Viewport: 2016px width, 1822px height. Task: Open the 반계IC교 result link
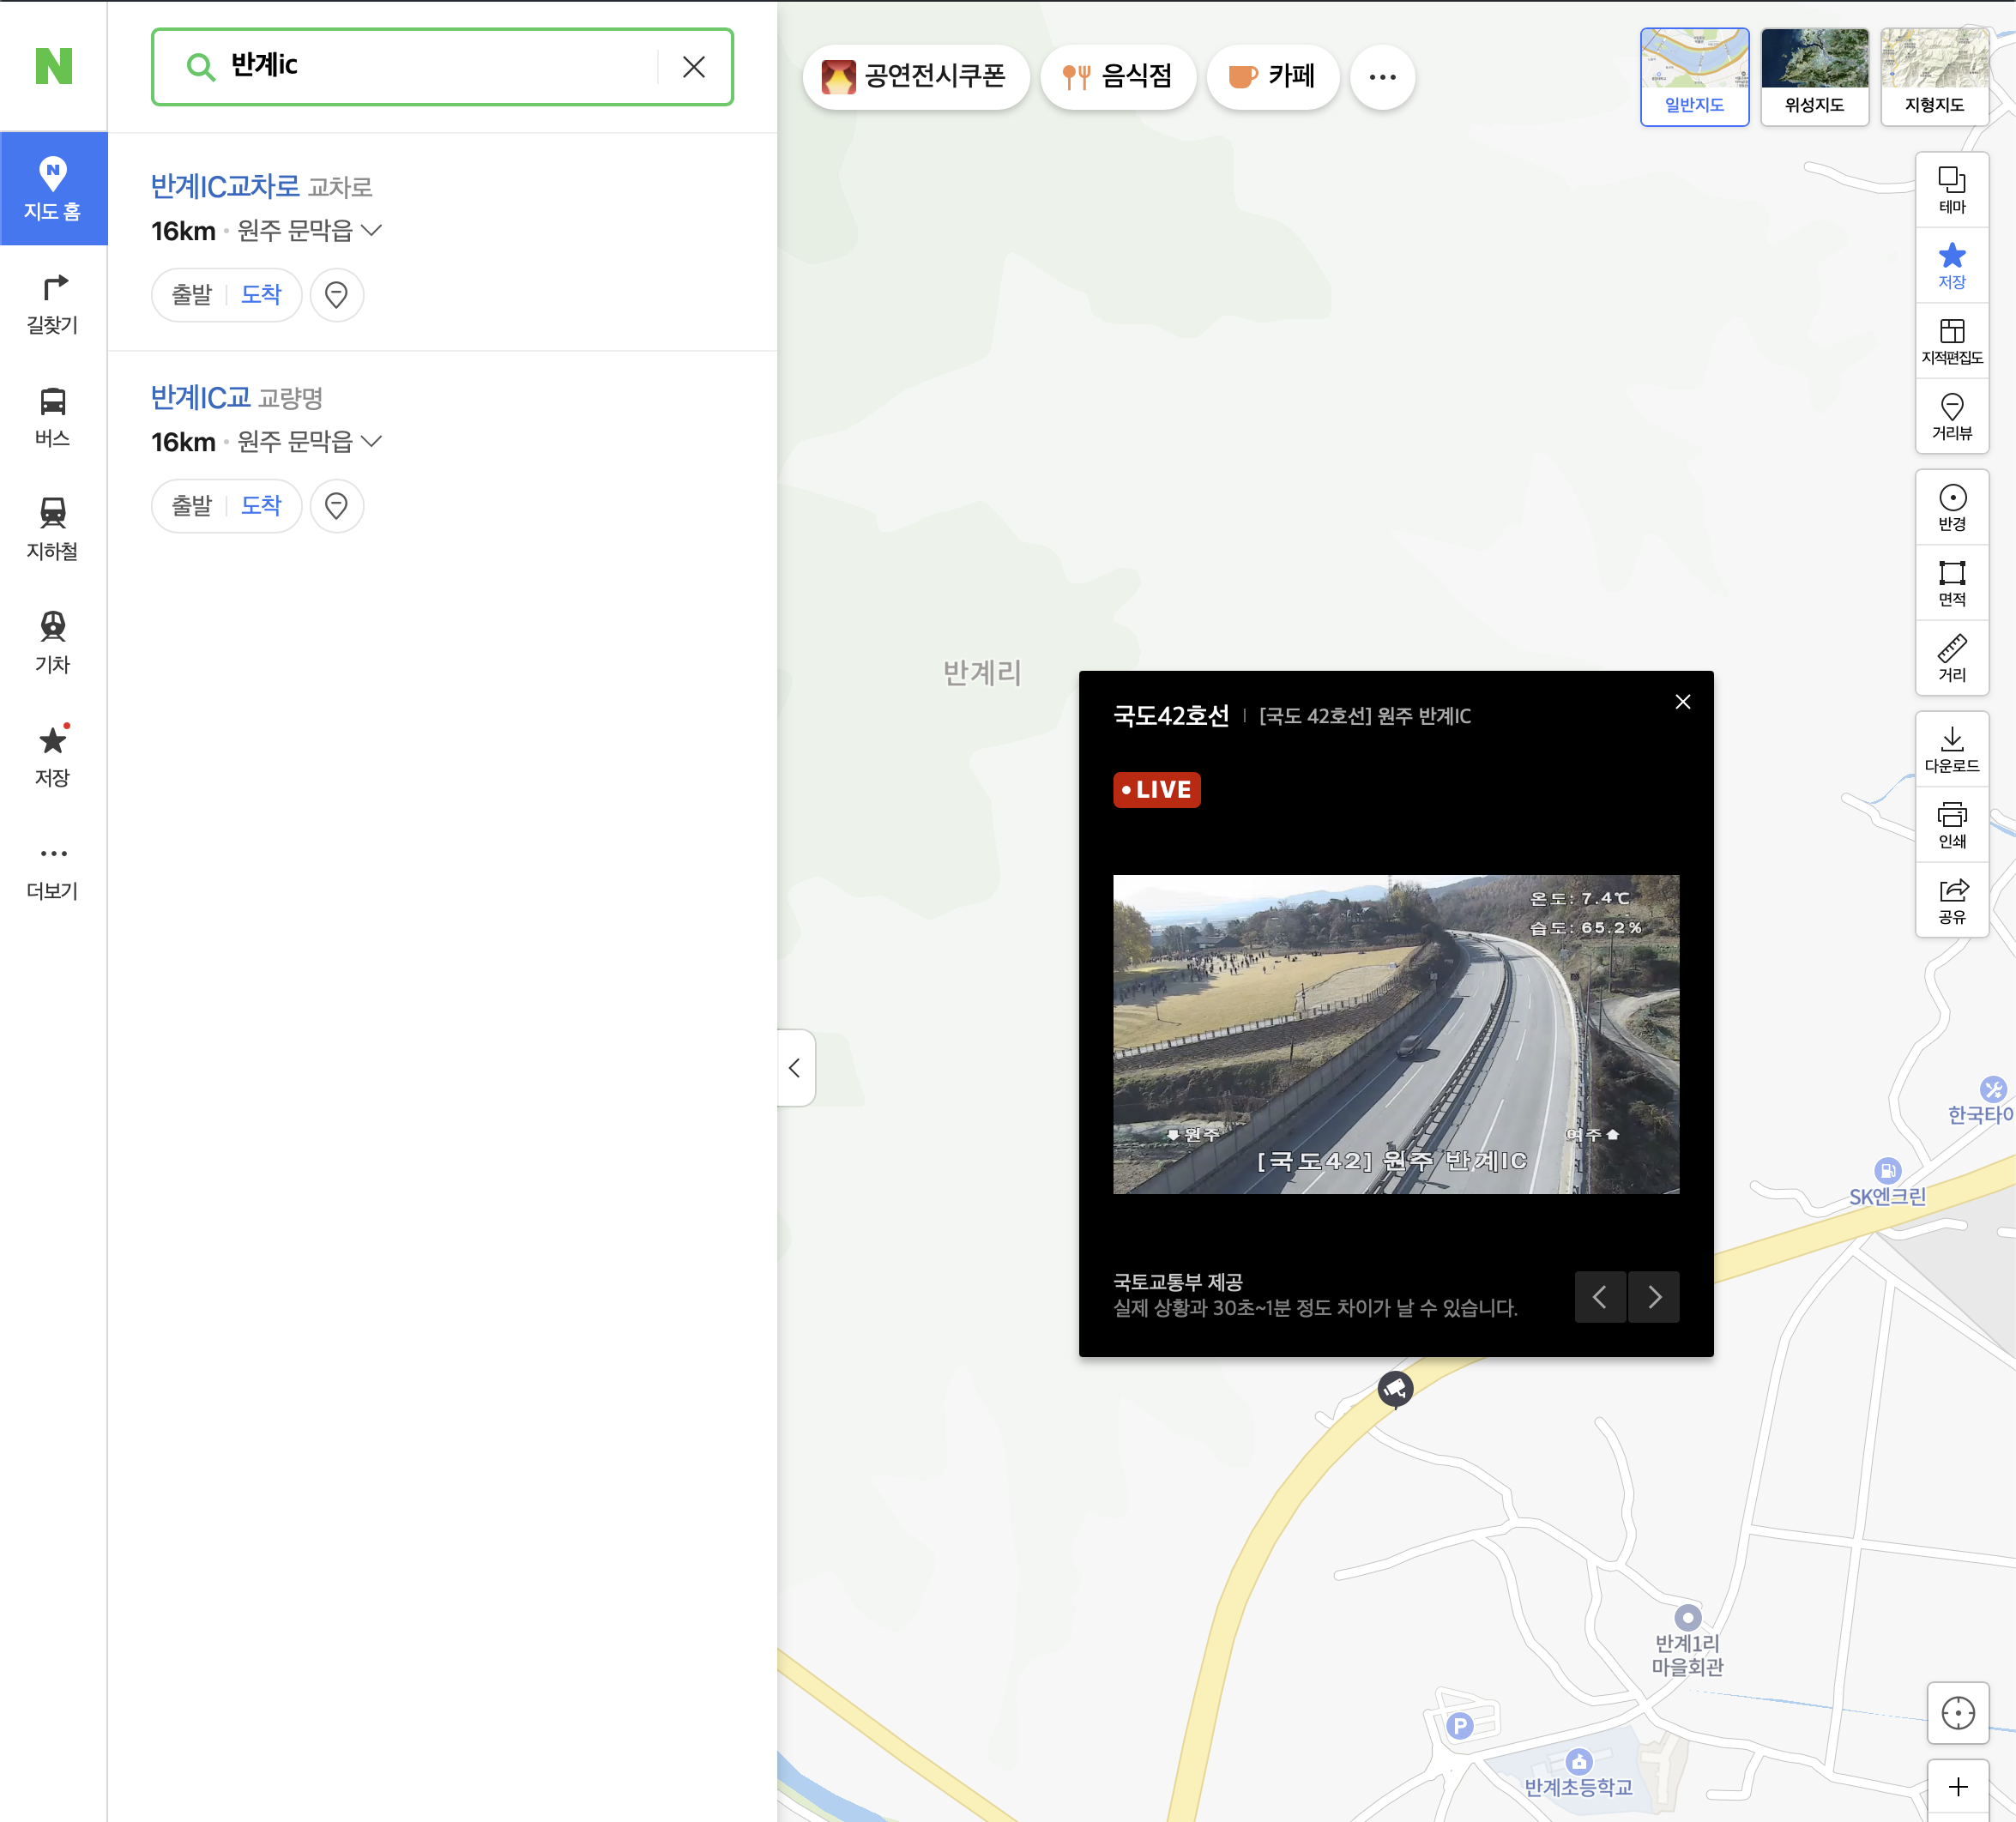pos(200,398)
